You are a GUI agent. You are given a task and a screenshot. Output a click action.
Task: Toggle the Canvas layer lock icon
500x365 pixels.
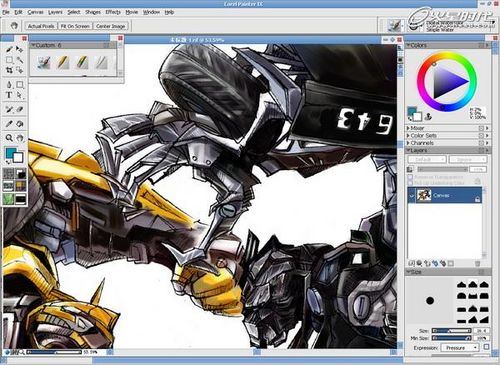click(477, 199)
